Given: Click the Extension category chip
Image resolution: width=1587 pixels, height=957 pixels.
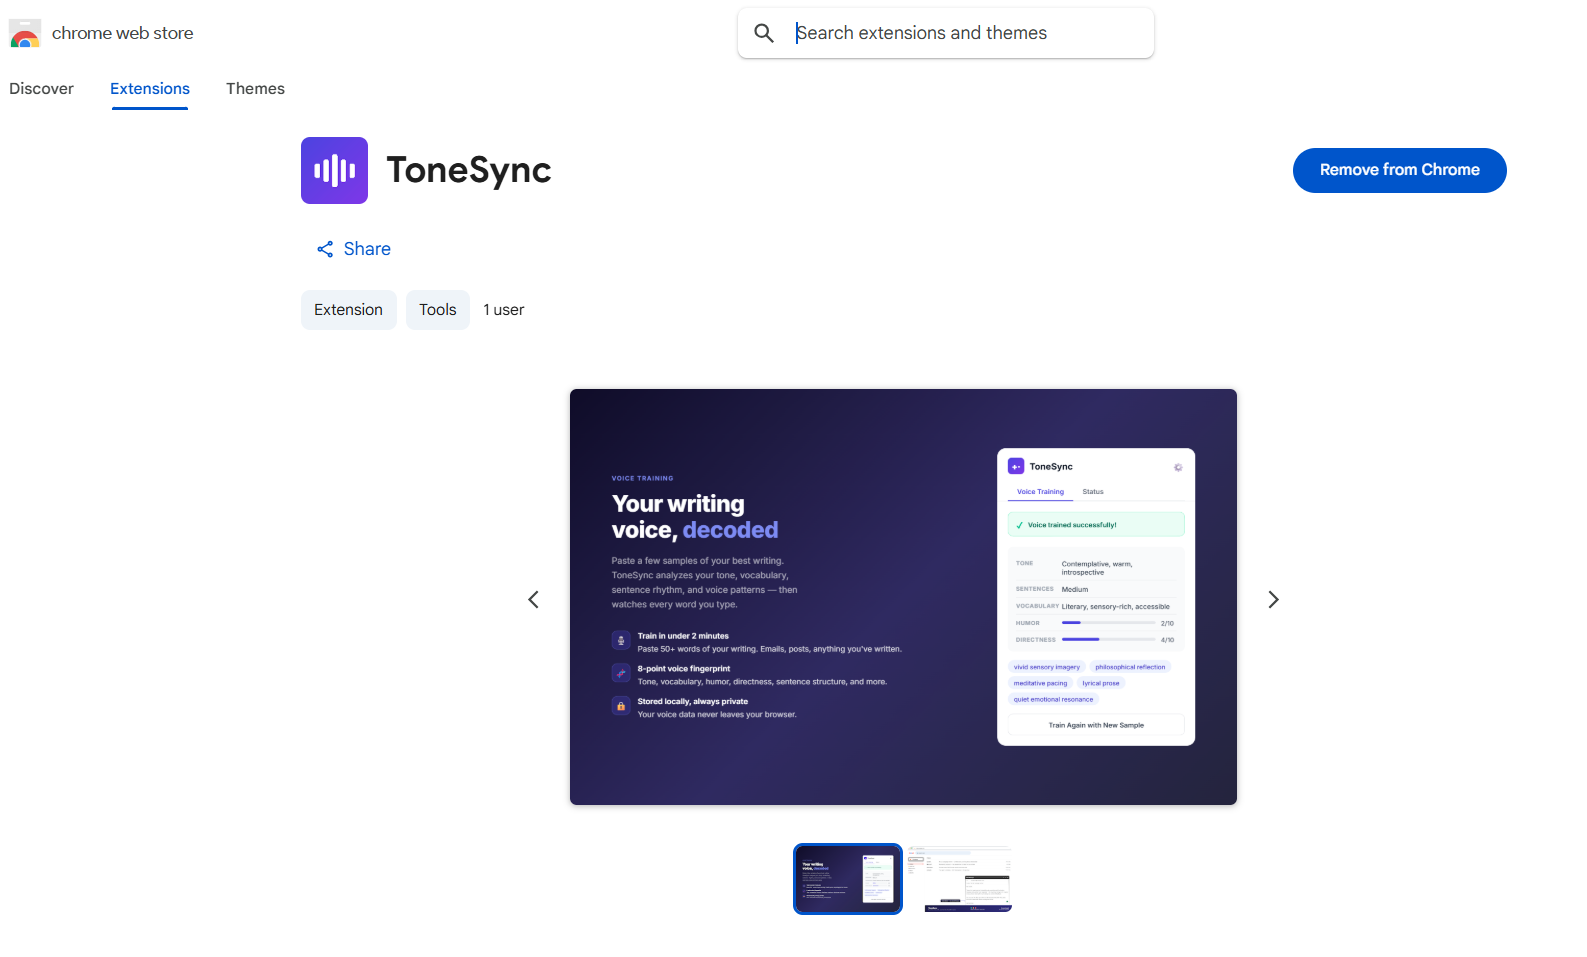Looking at the screenshot, I should pyautogui.click(x=348, y=310).
